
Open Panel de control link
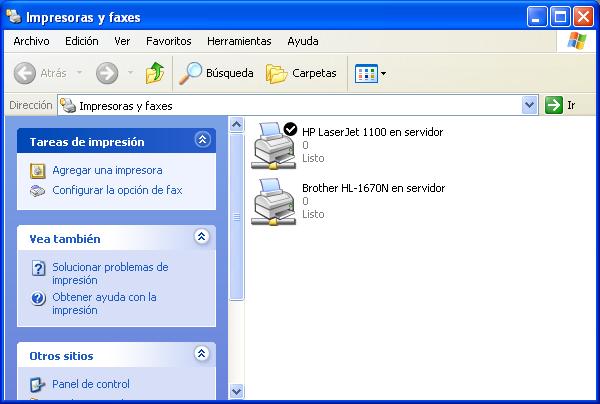point(90,384)
